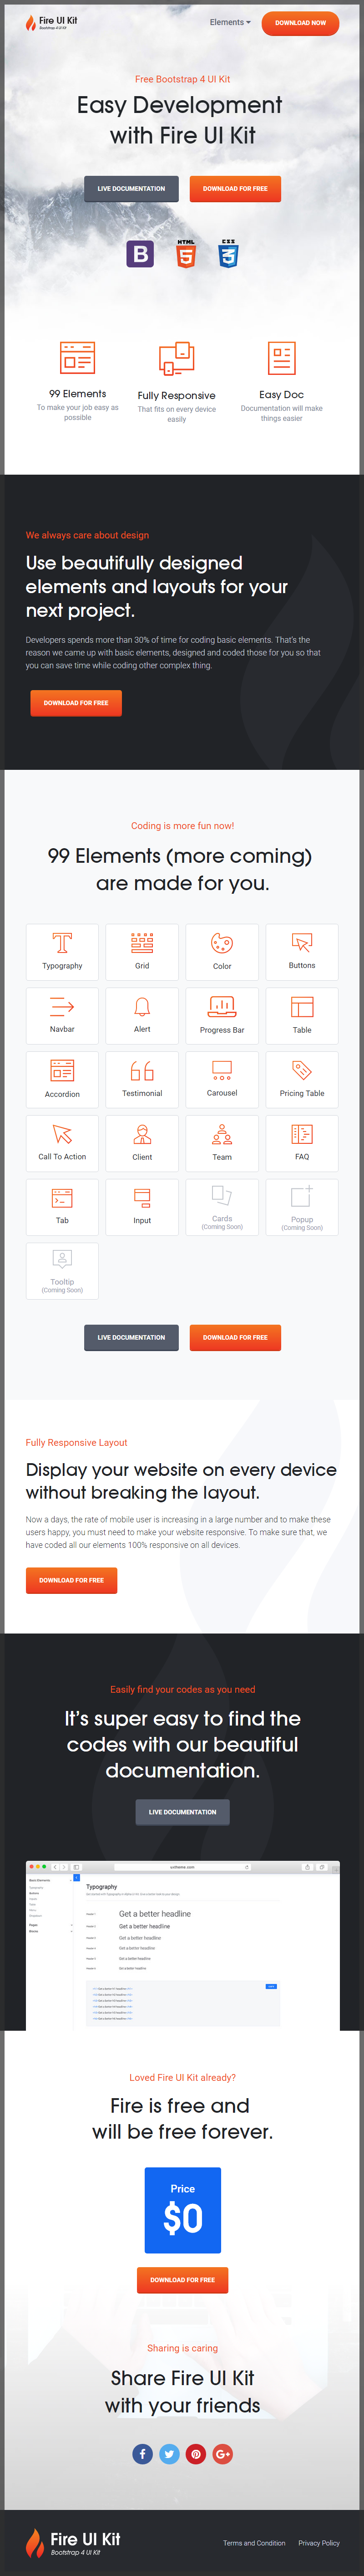The width and height of the screenshot is (364, 2576).
Task: Open the Progress Bar element card
Action: pyautogui.click(x=222, y=1015)
